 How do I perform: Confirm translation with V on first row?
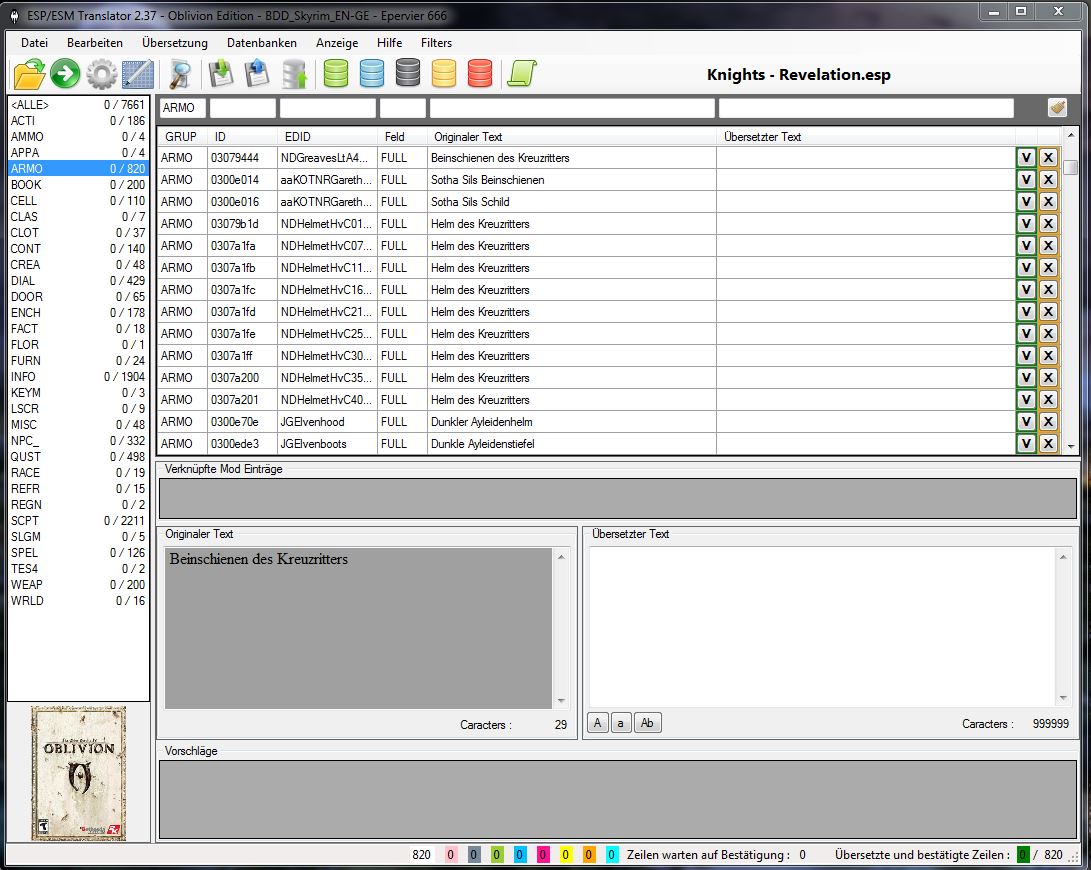(1026, 158)
